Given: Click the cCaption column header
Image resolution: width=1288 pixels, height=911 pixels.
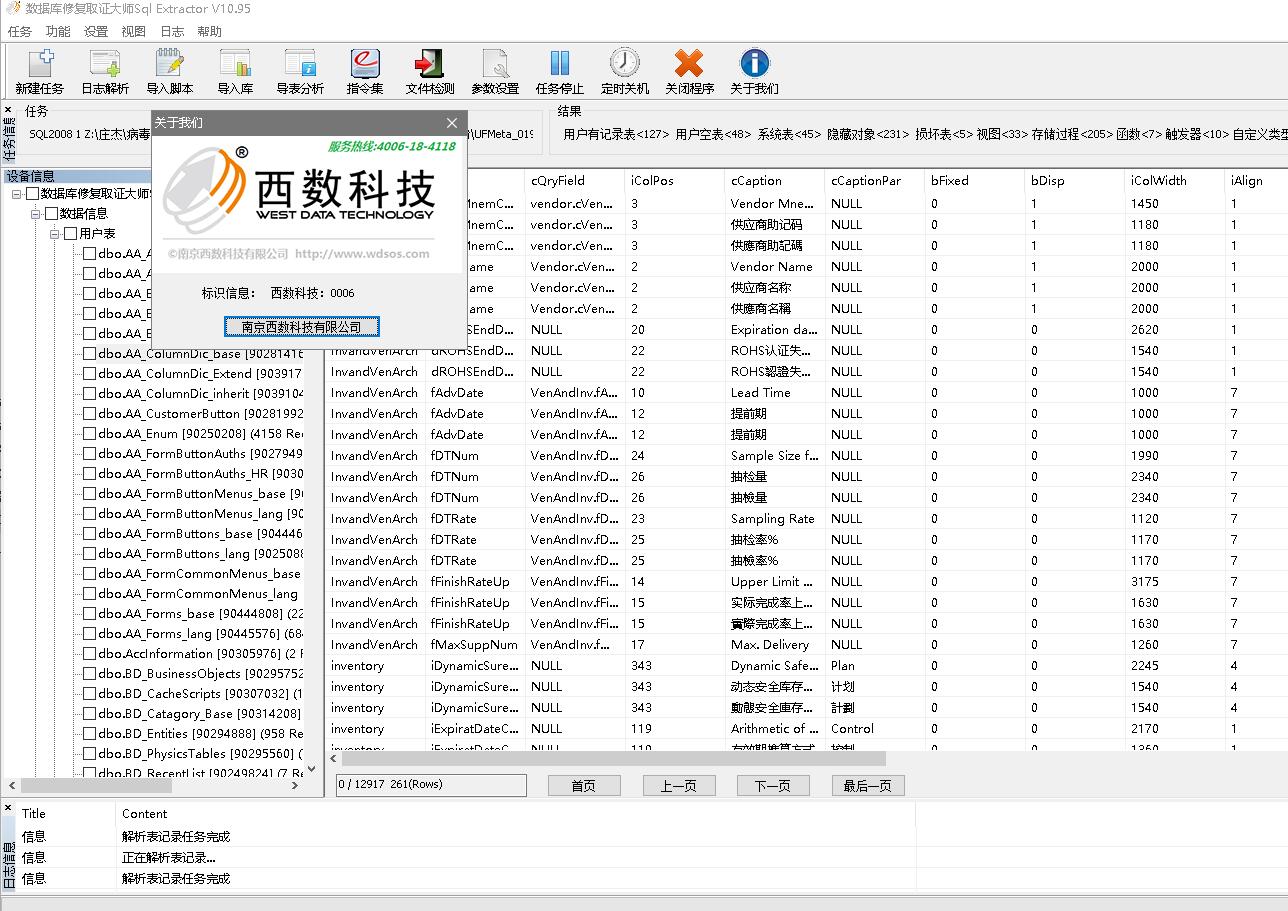Looking at the screenshot, I should coord(774,181).
